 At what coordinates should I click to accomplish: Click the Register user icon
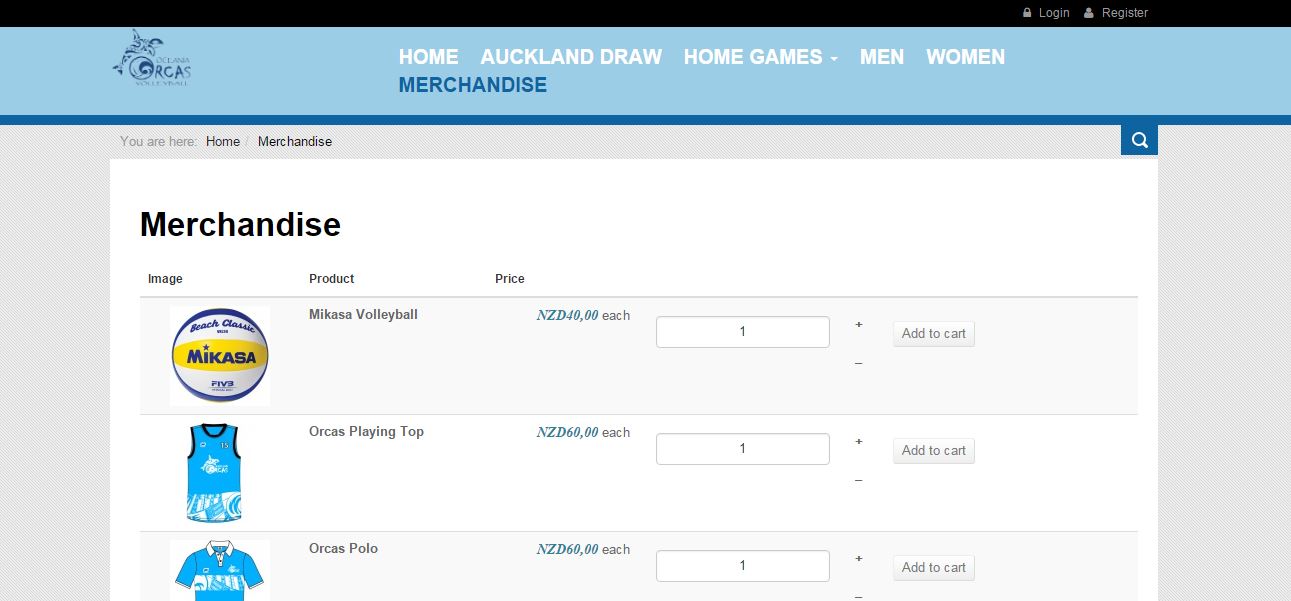pyautogui.click(x=1089, y=13)
